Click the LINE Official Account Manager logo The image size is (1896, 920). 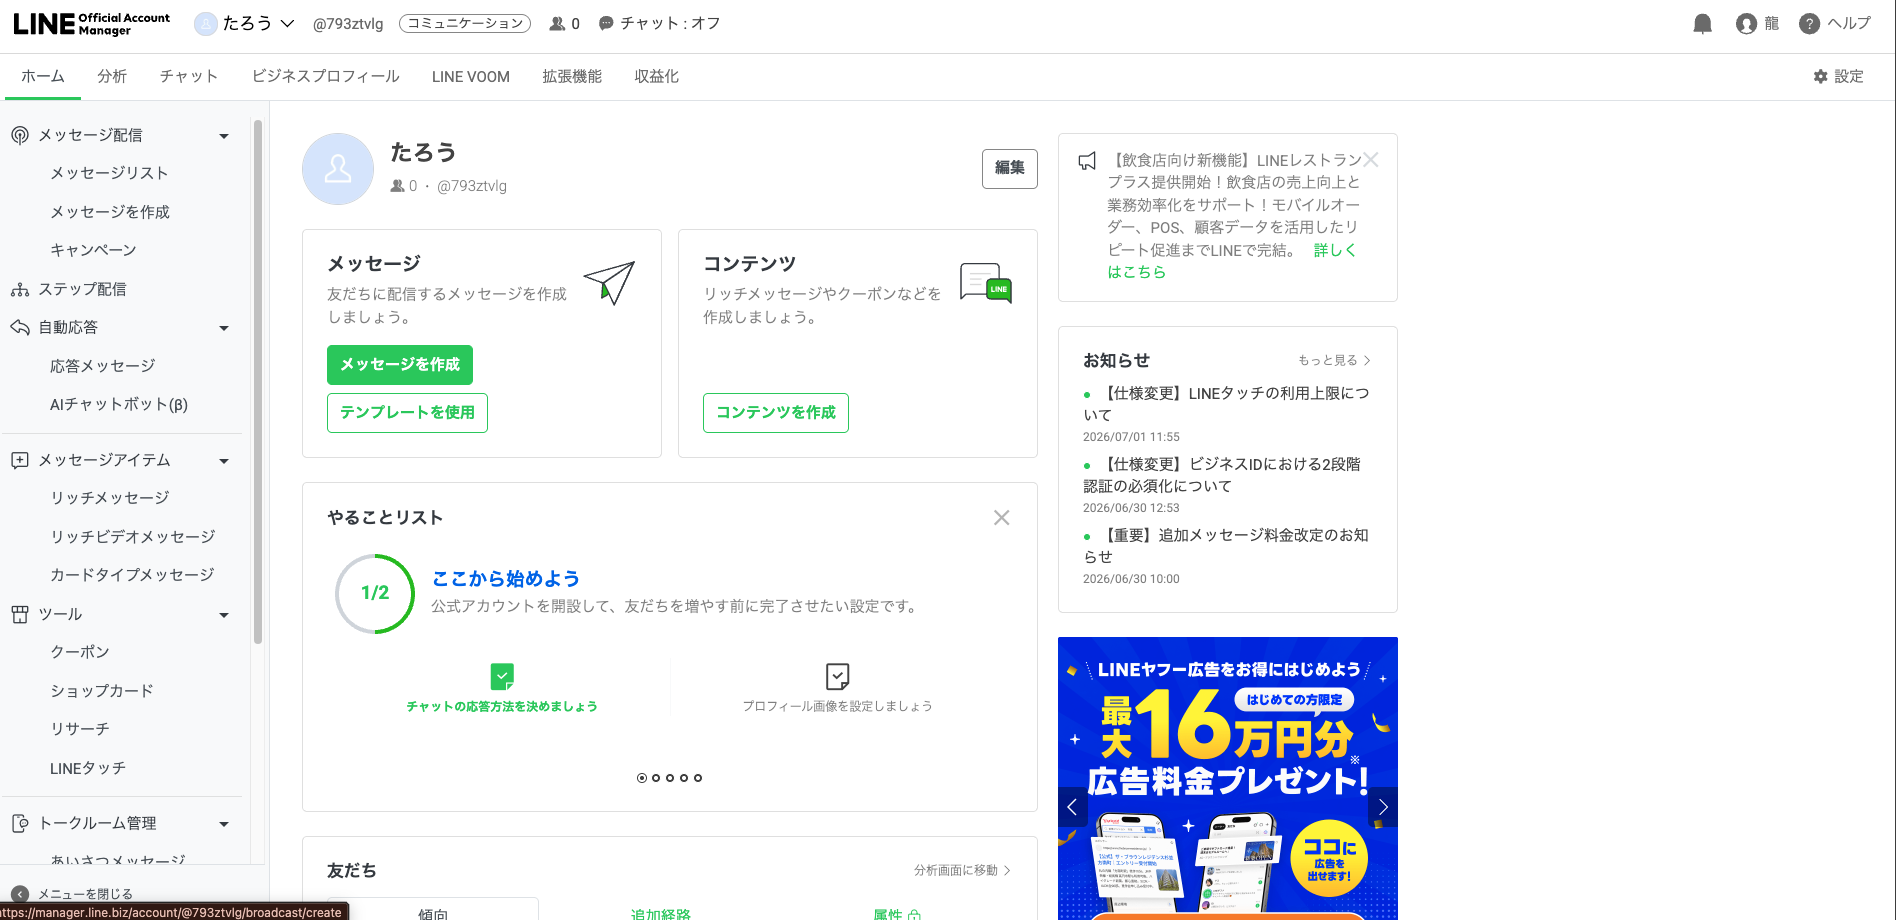pos(91,24)
